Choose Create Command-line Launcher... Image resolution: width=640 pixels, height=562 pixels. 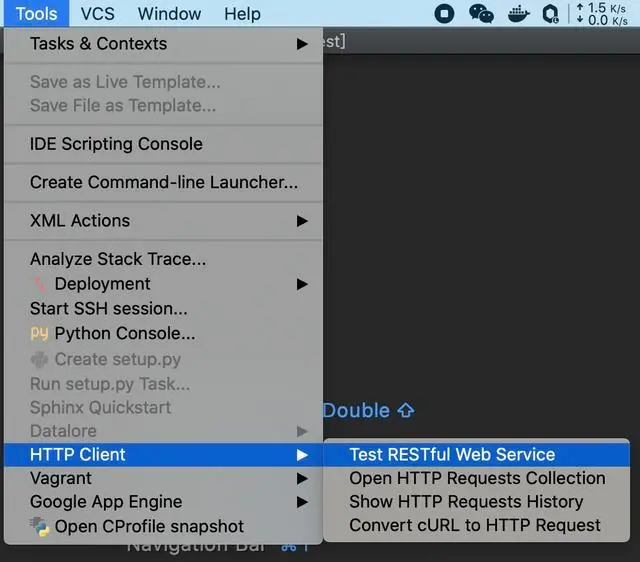coord(163,182)
